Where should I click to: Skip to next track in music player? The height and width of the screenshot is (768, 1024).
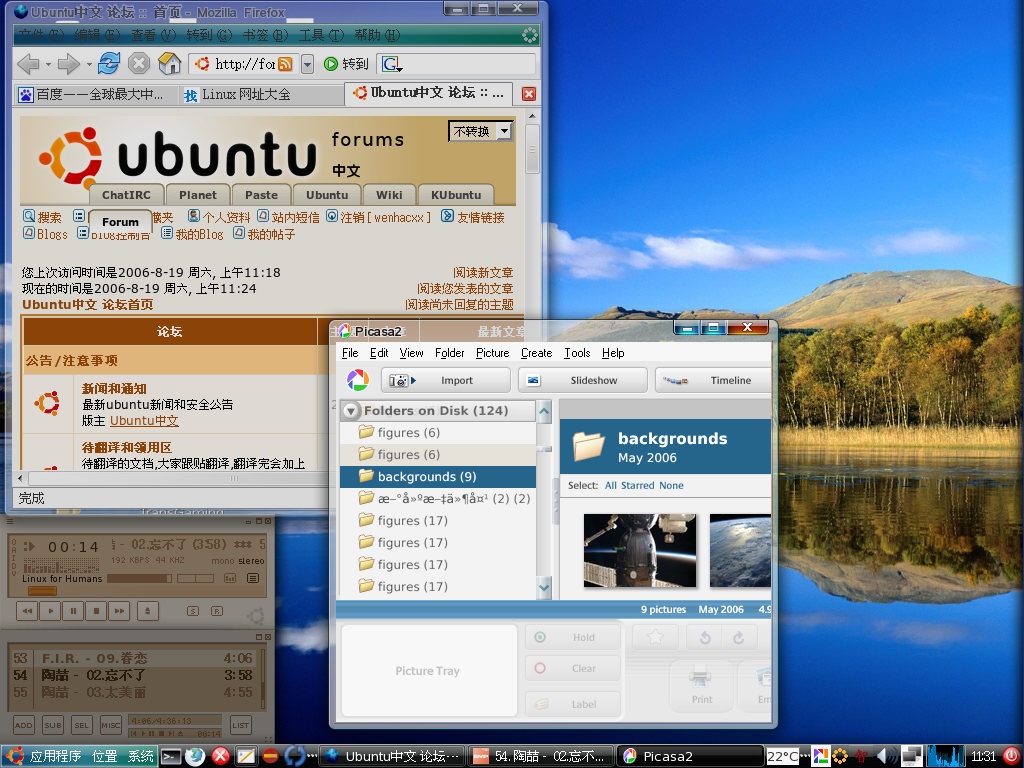120,611
